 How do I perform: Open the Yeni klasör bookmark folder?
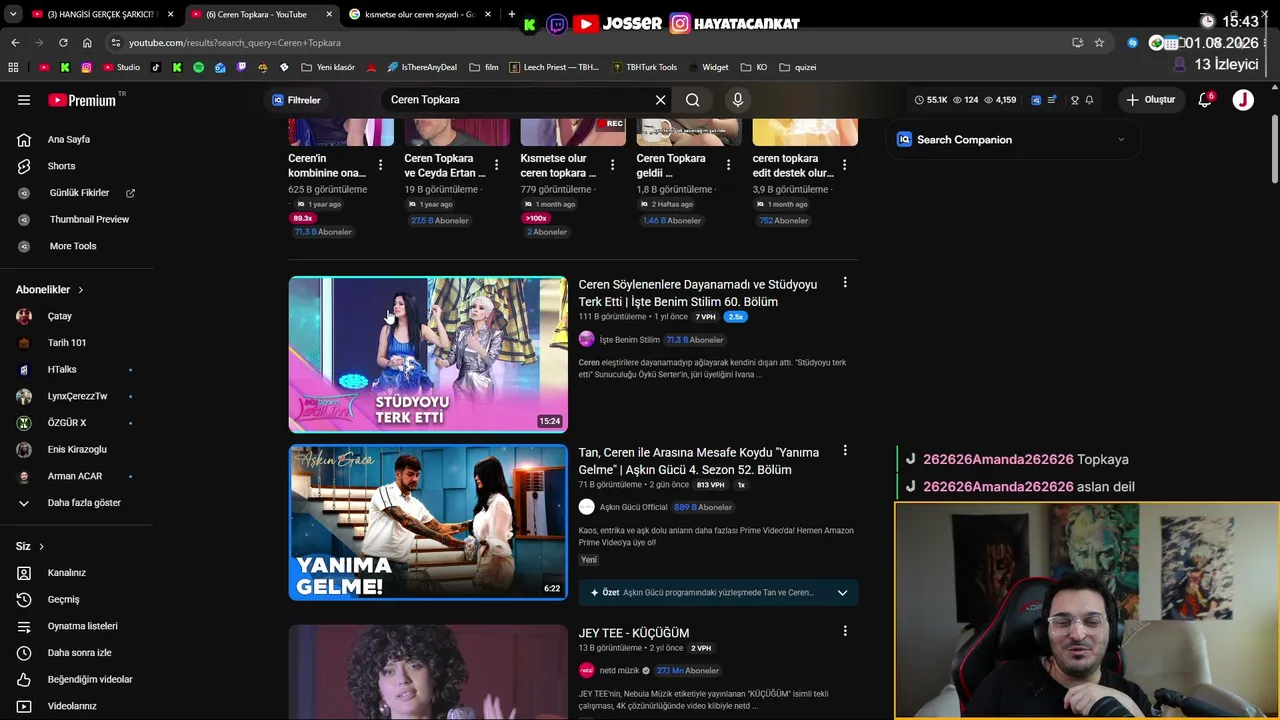pyautogui.click(x=327, y=67)
